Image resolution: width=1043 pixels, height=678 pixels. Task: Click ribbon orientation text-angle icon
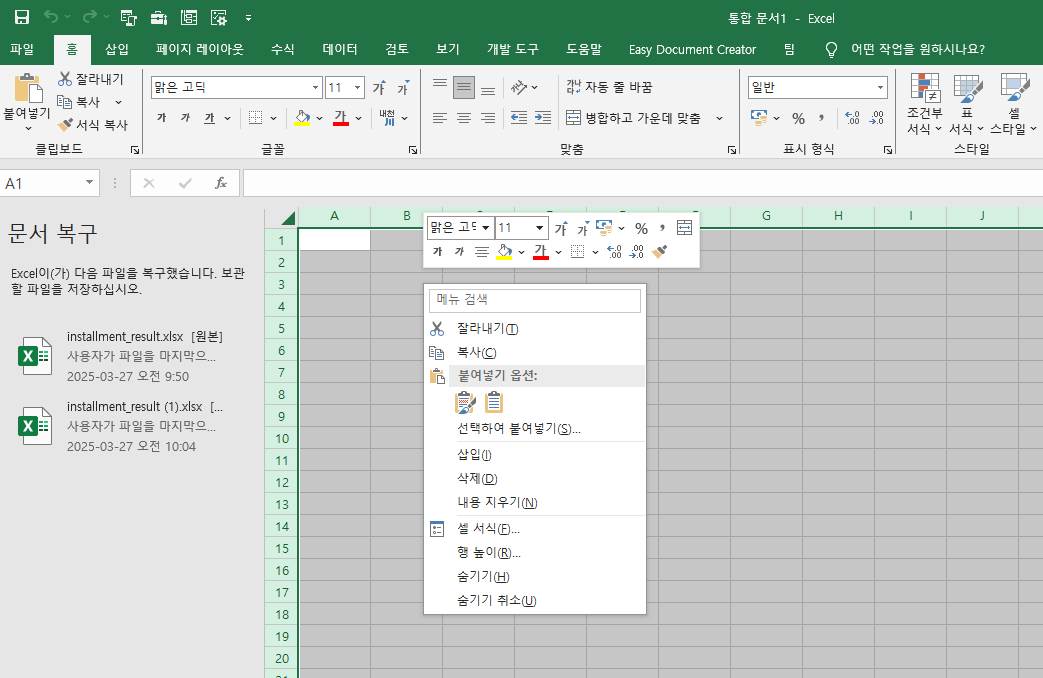point(519,87)
